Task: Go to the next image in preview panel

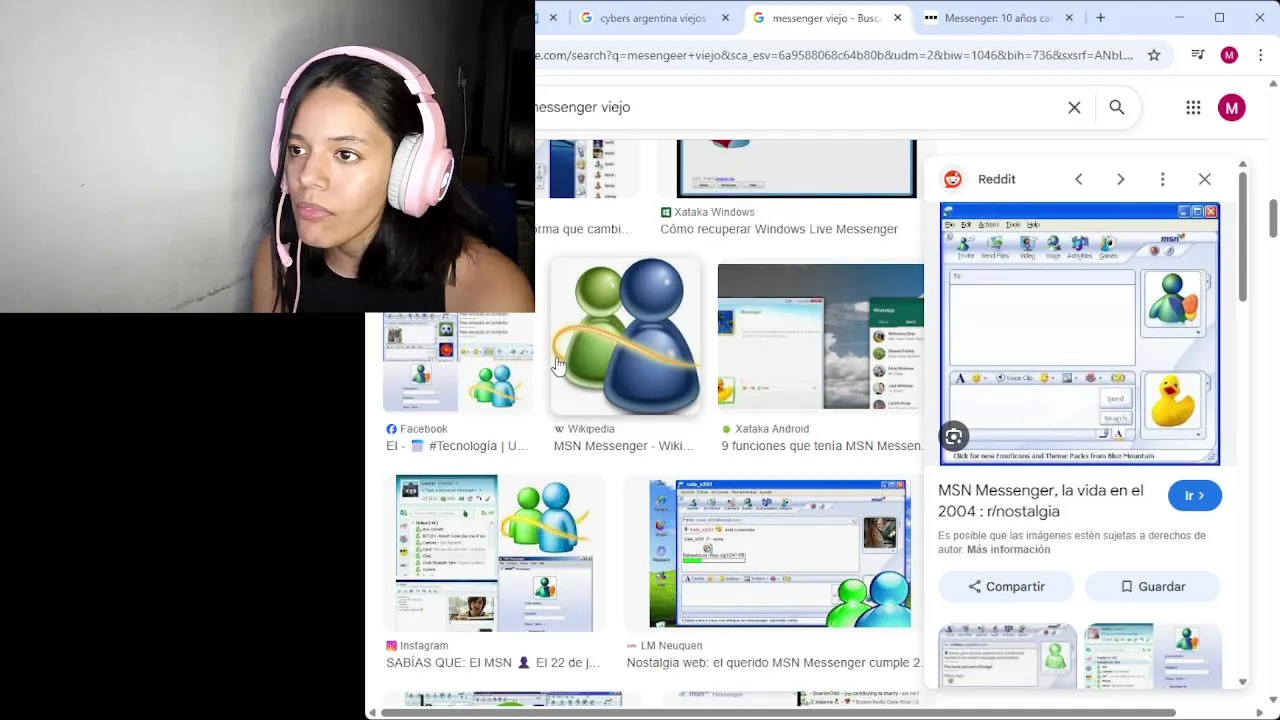Action: click(x=1120, y=179)
